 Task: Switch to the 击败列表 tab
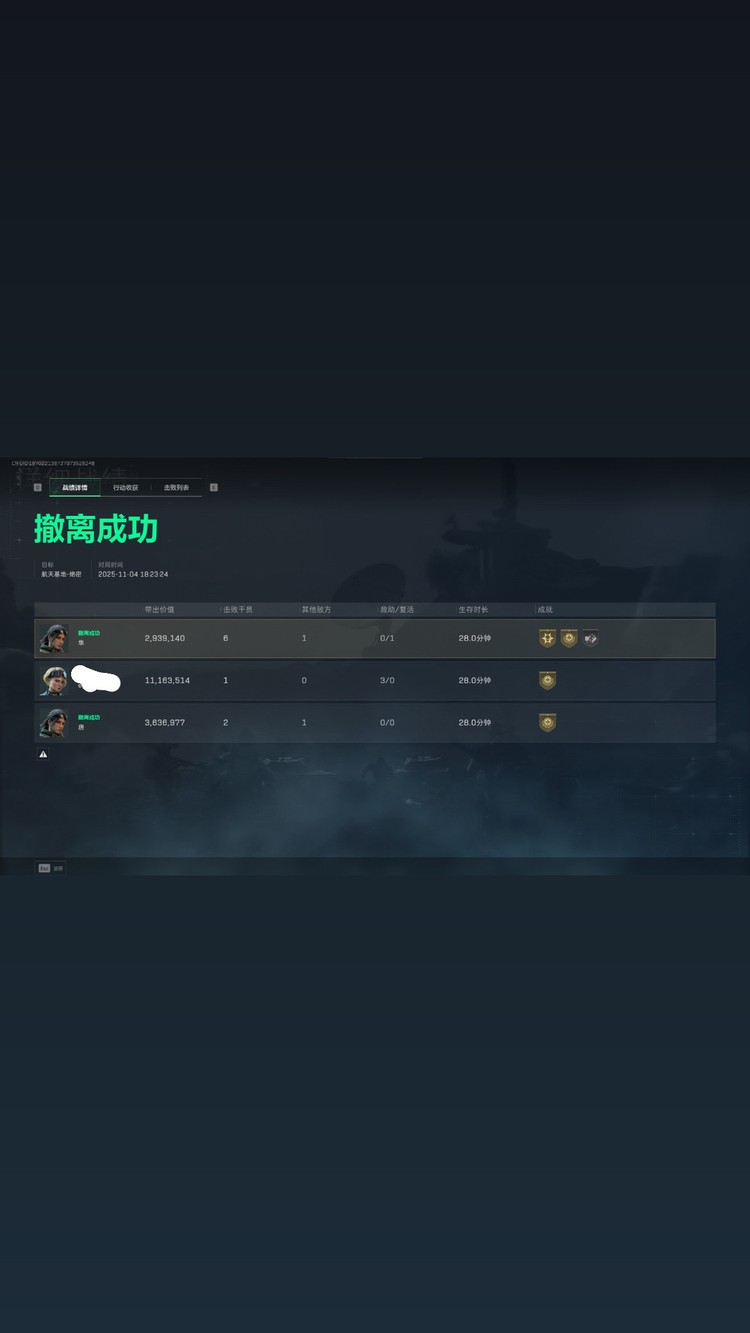pyautogui.click(x=176, y=487)
